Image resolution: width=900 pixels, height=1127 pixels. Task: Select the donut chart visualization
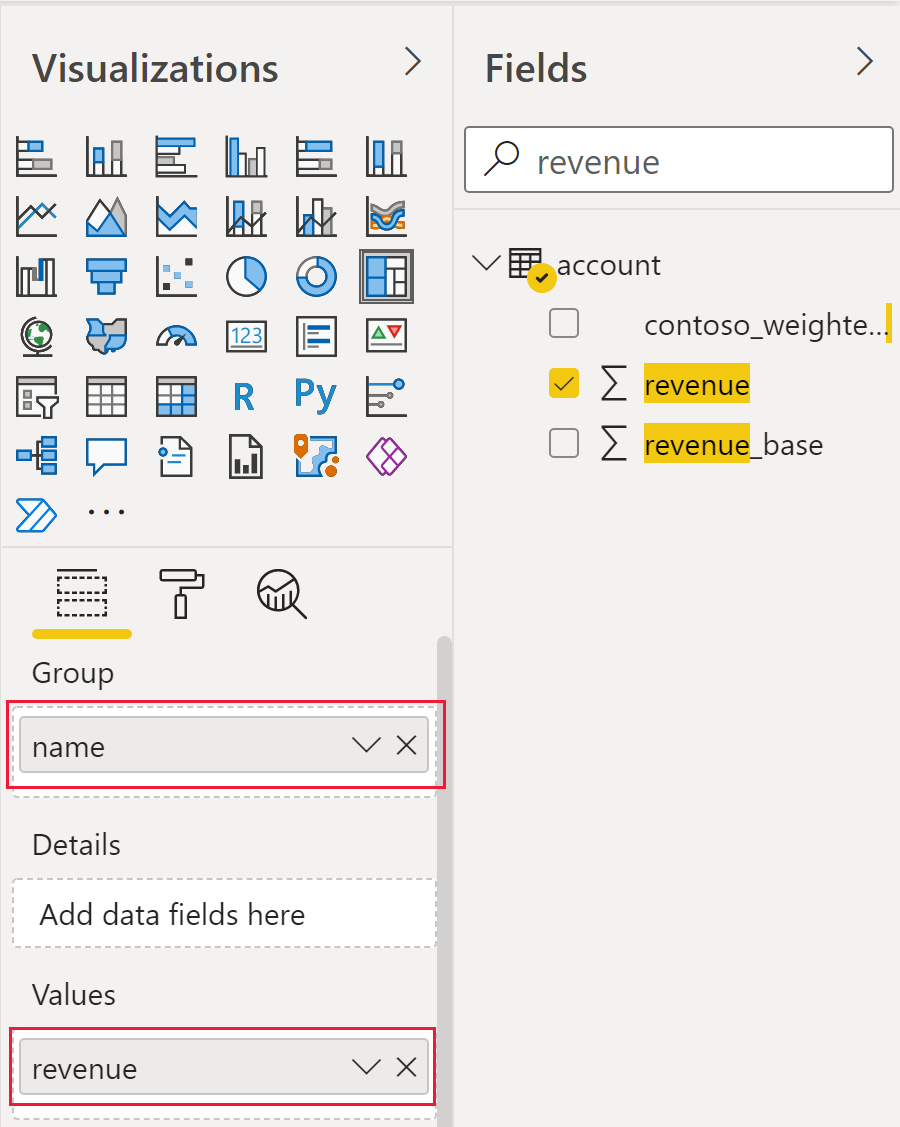(316, 276)
